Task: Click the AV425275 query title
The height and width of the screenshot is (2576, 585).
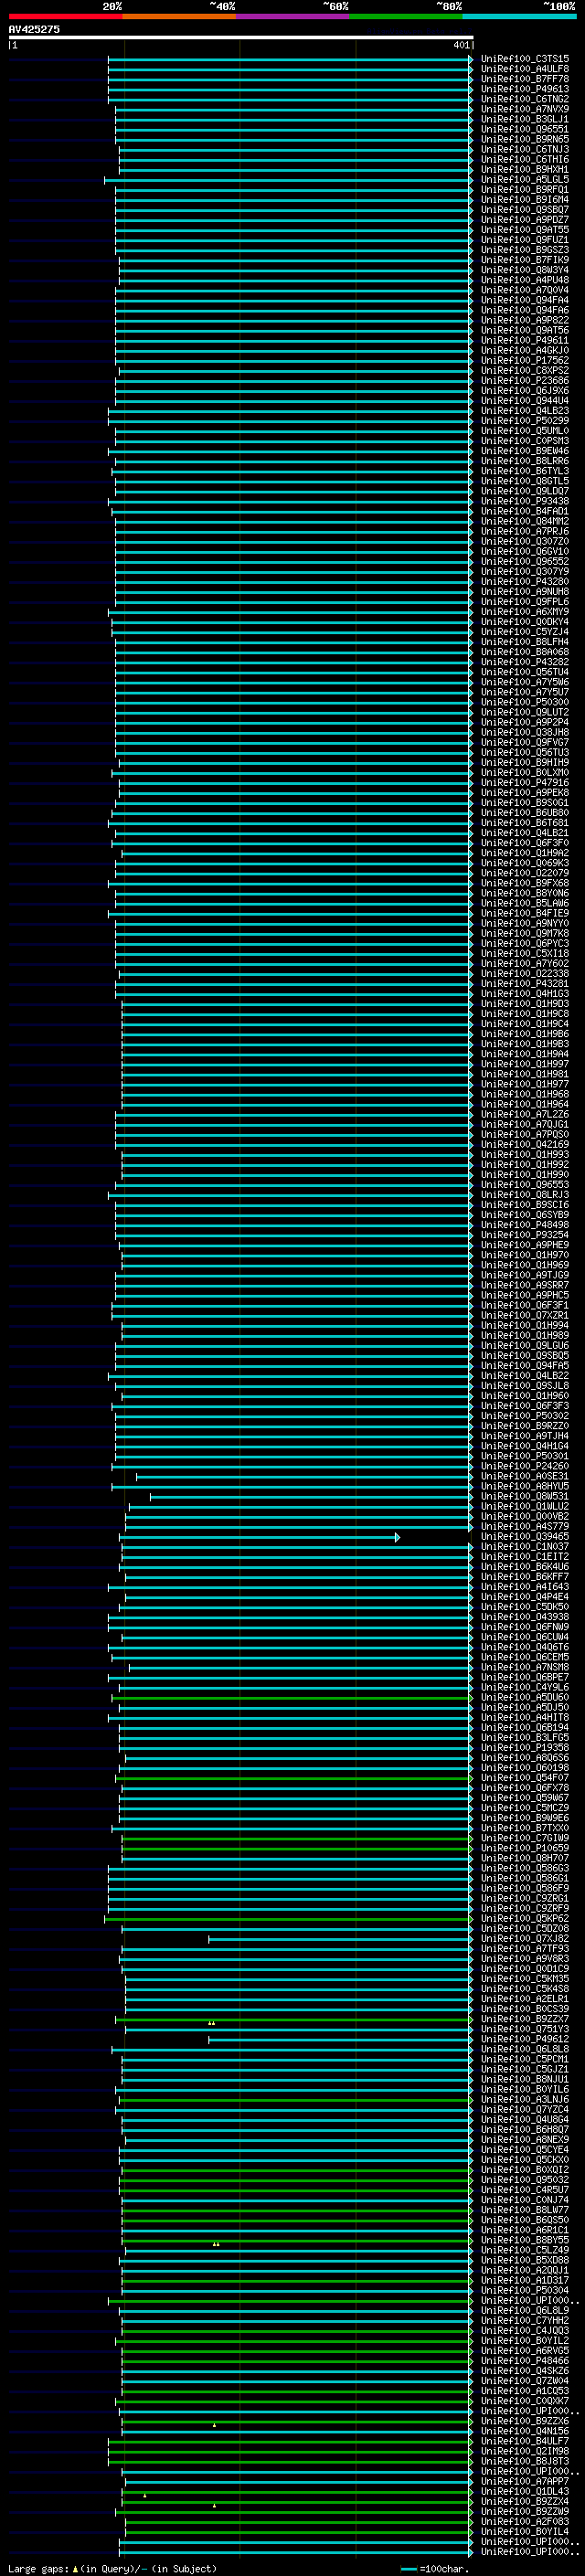Action: coord(34,30)
